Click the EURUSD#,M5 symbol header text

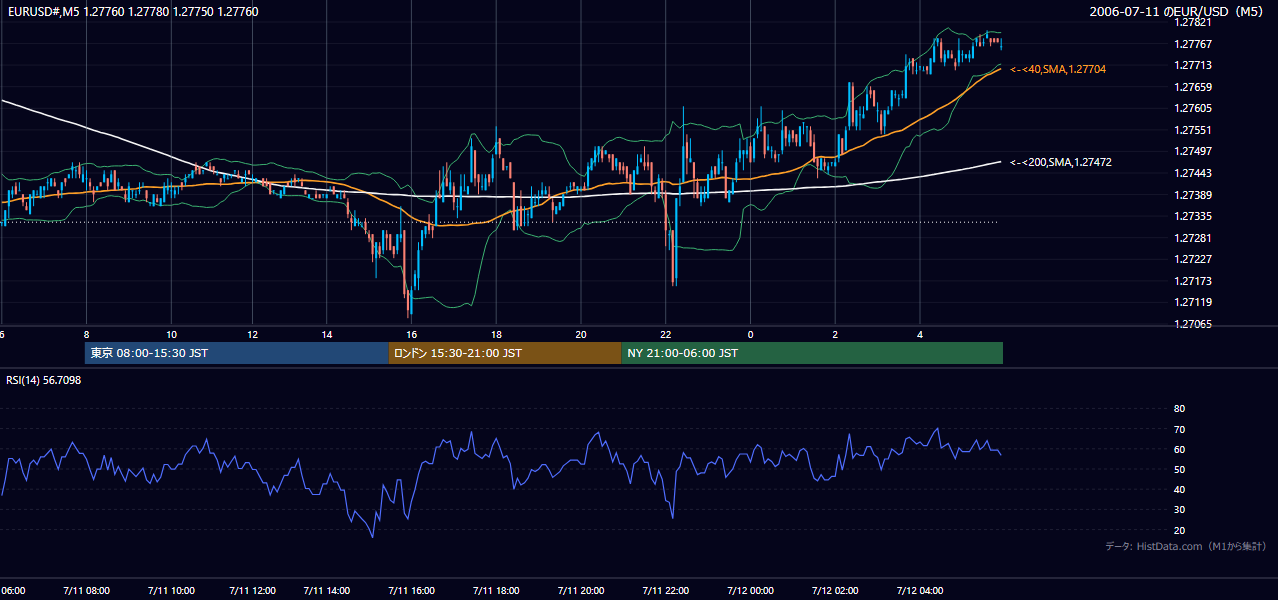coord(132,12)
